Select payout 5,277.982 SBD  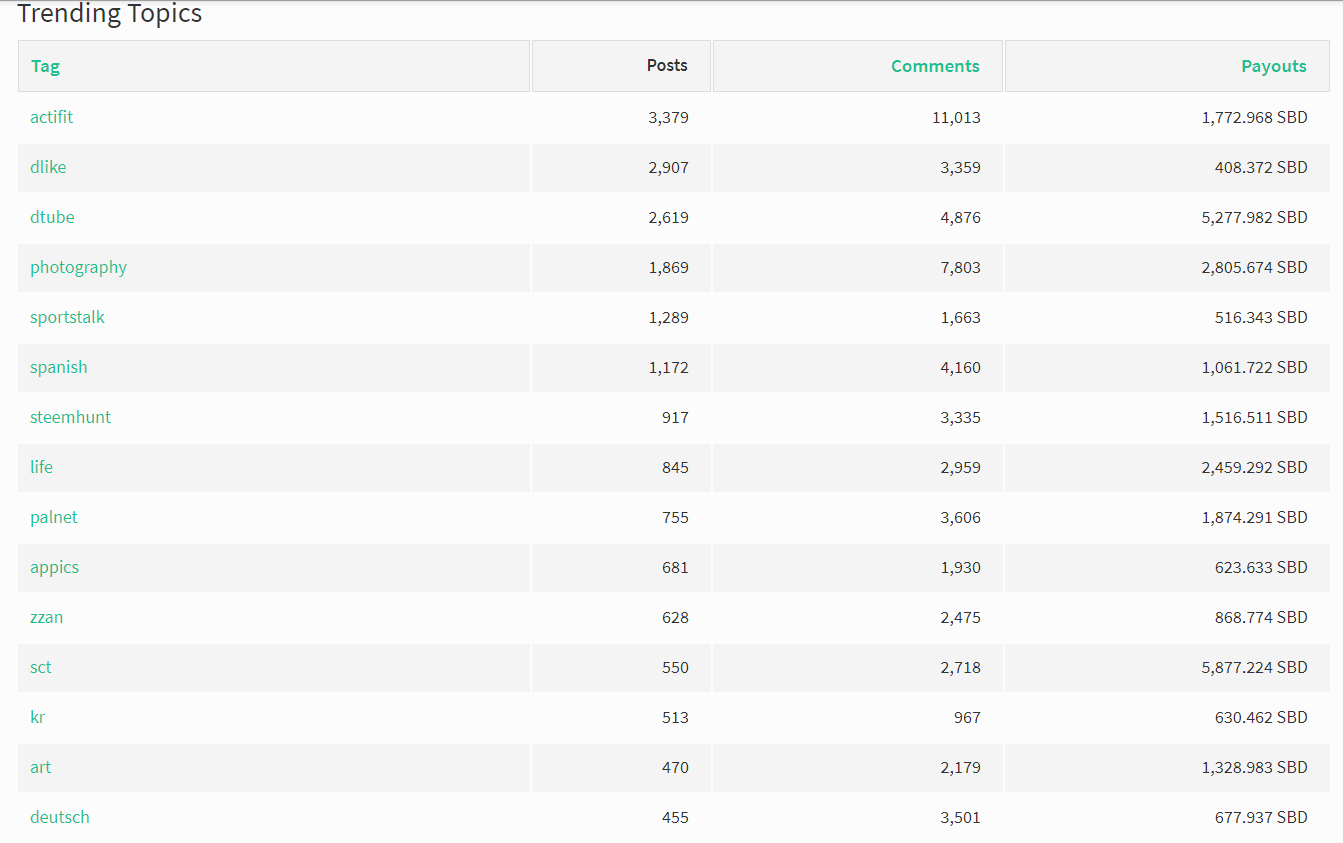(1254, 217)
